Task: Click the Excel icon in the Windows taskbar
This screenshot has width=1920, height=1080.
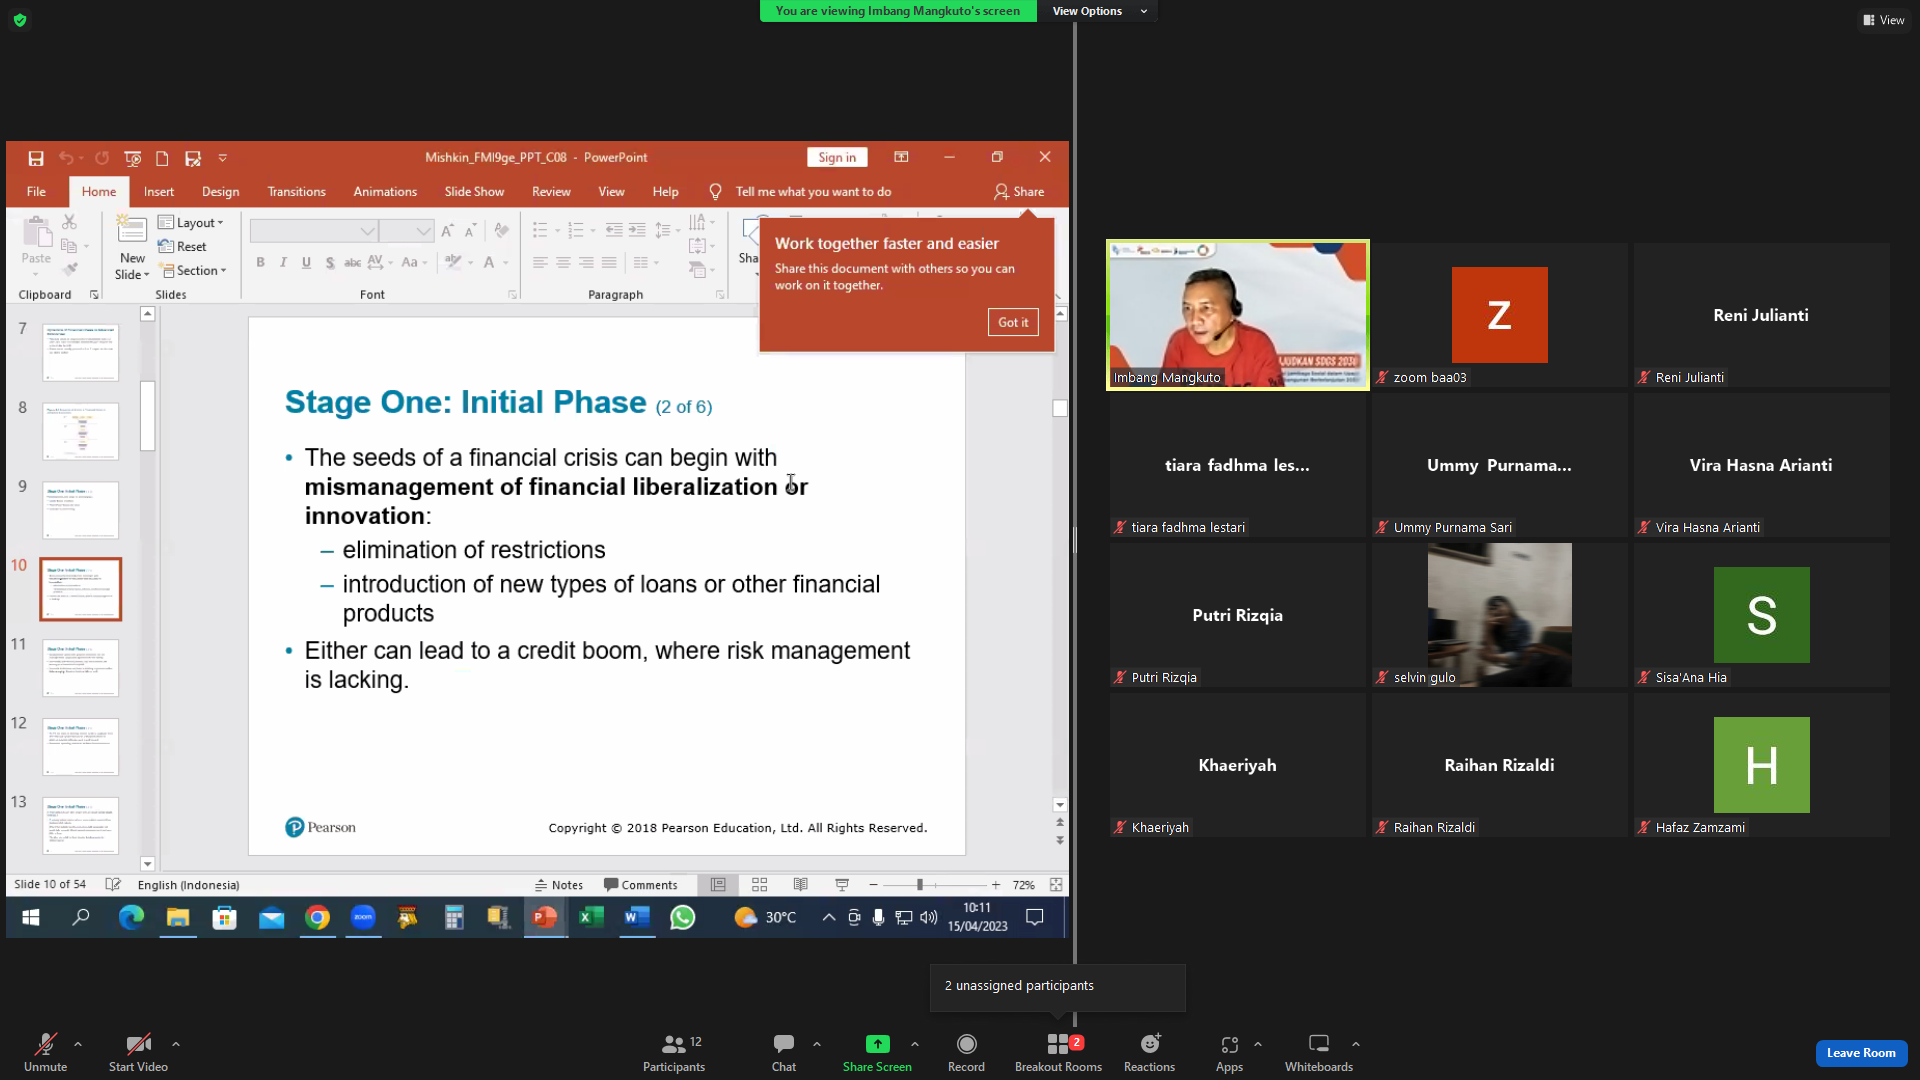Action: click(x=591, y=917)
